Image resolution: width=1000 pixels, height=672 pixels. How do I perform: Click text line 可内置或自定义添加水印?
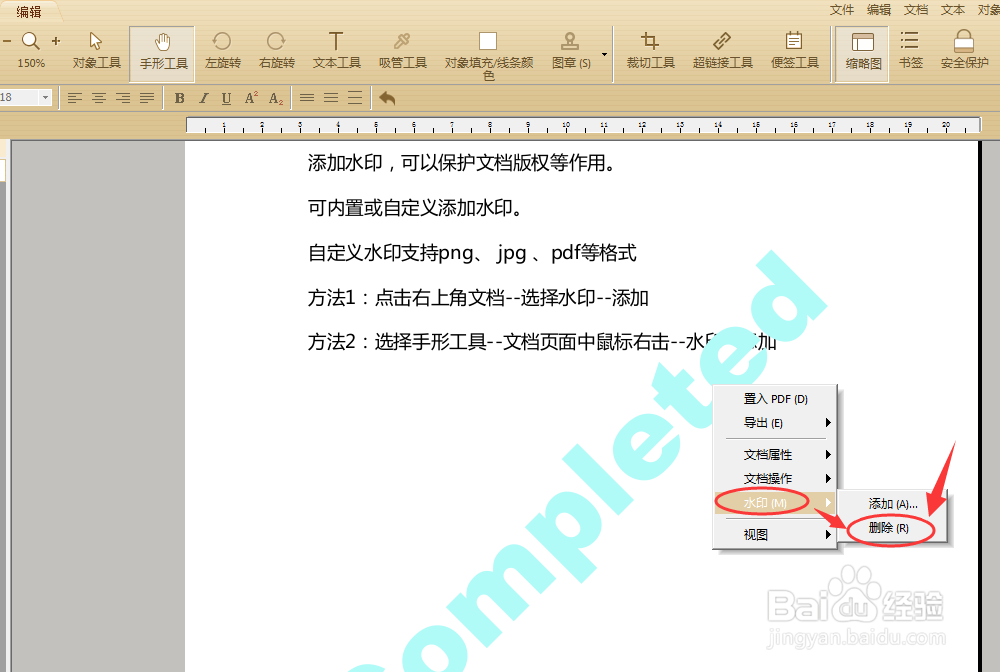[x=415, y=208]
